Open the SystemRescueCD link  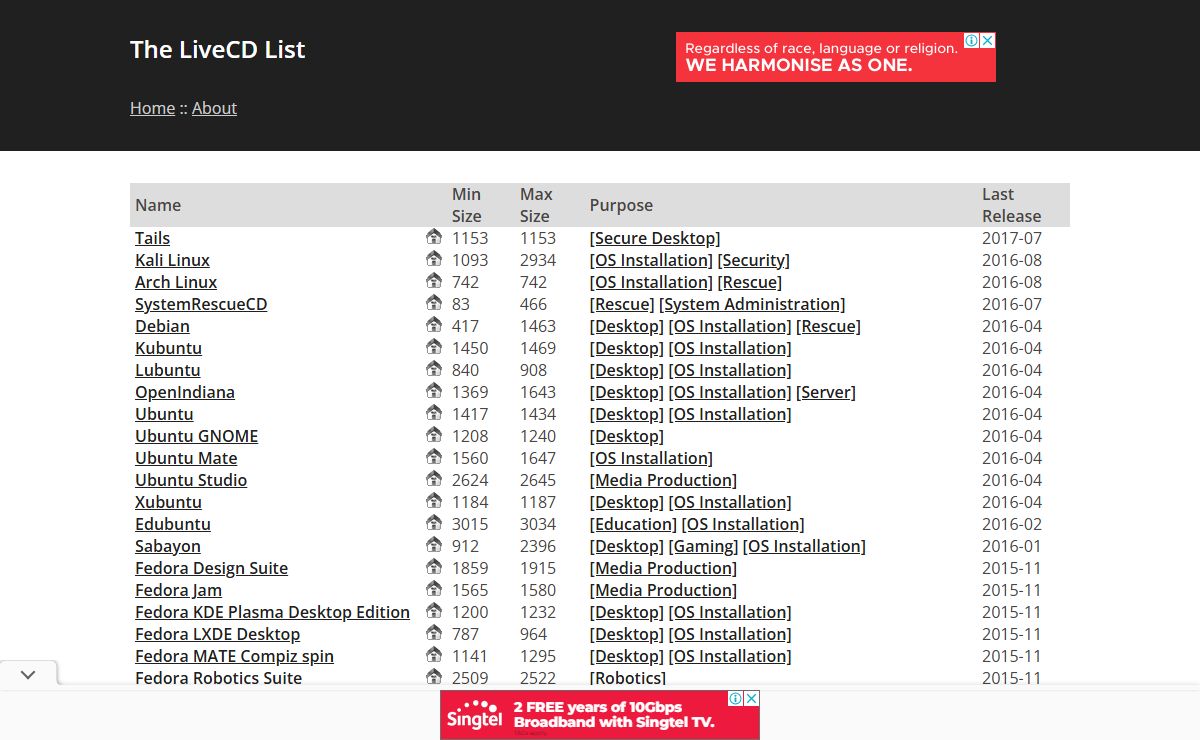pyautogui.click(x=201, y=304)
